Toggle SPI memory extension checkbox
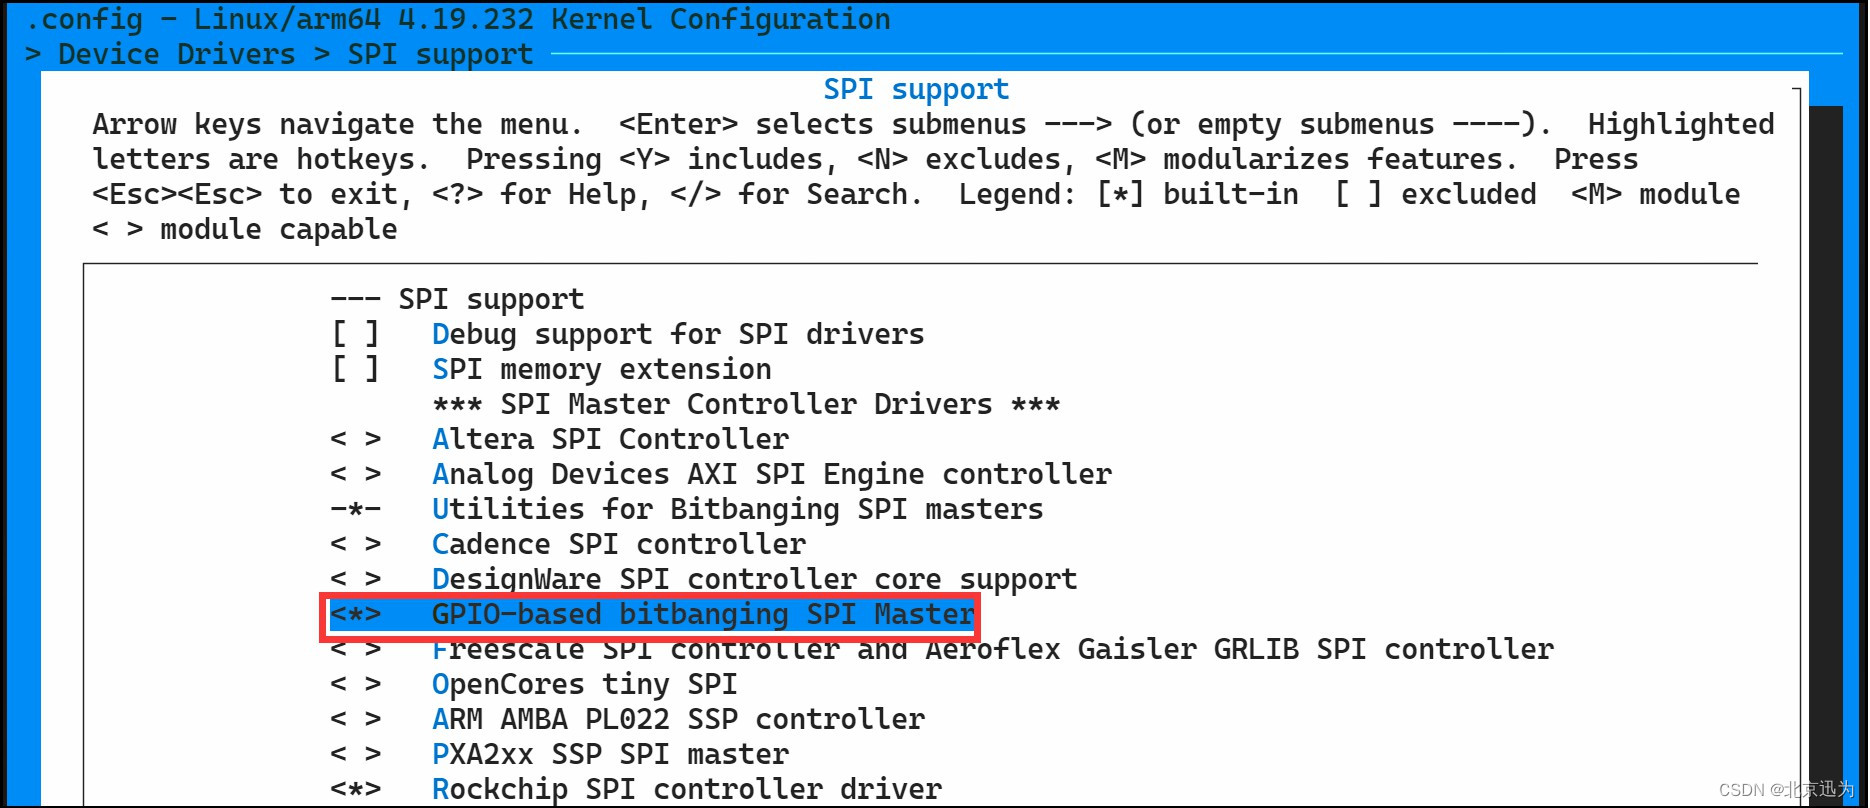The width and height of the screenshot is (1870, 808). (355, 369)
